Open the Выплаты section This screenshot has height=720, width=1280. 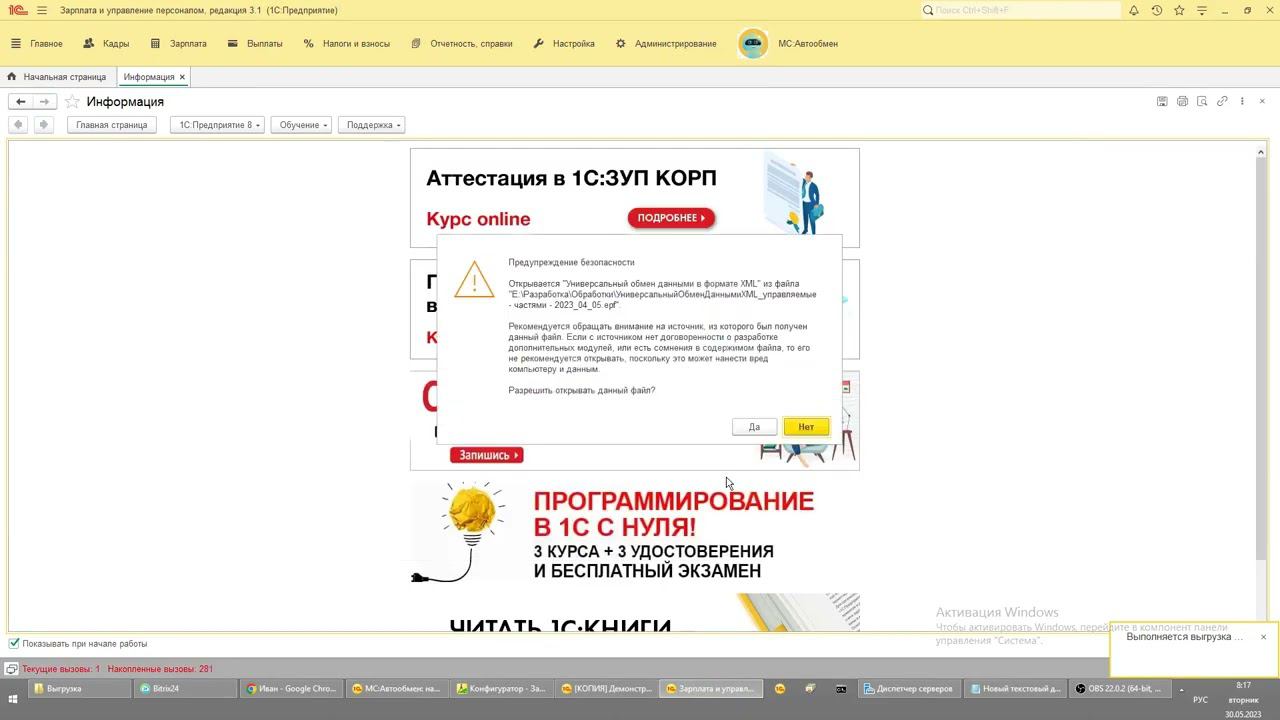coord(255,44)
